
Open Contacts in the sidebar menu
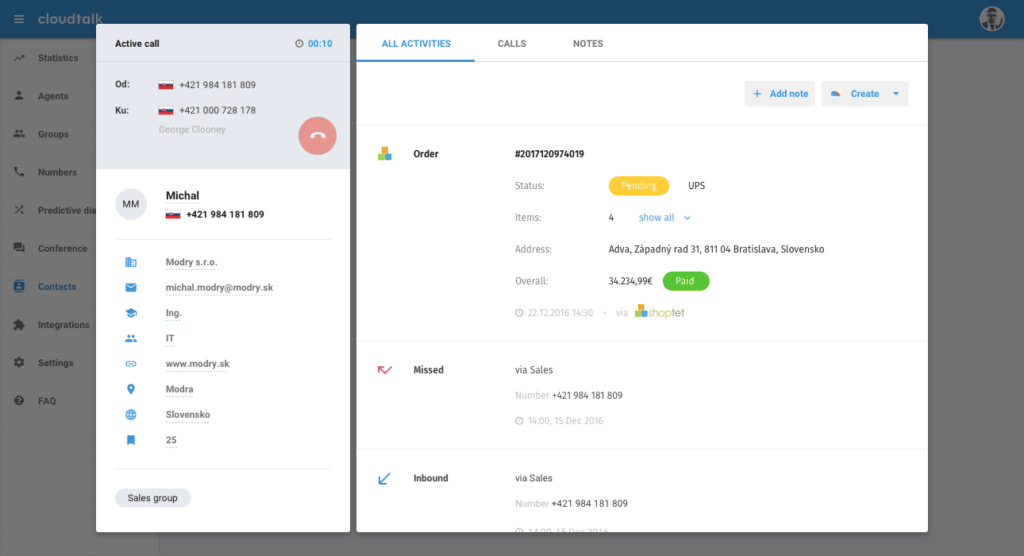[56, 287]
